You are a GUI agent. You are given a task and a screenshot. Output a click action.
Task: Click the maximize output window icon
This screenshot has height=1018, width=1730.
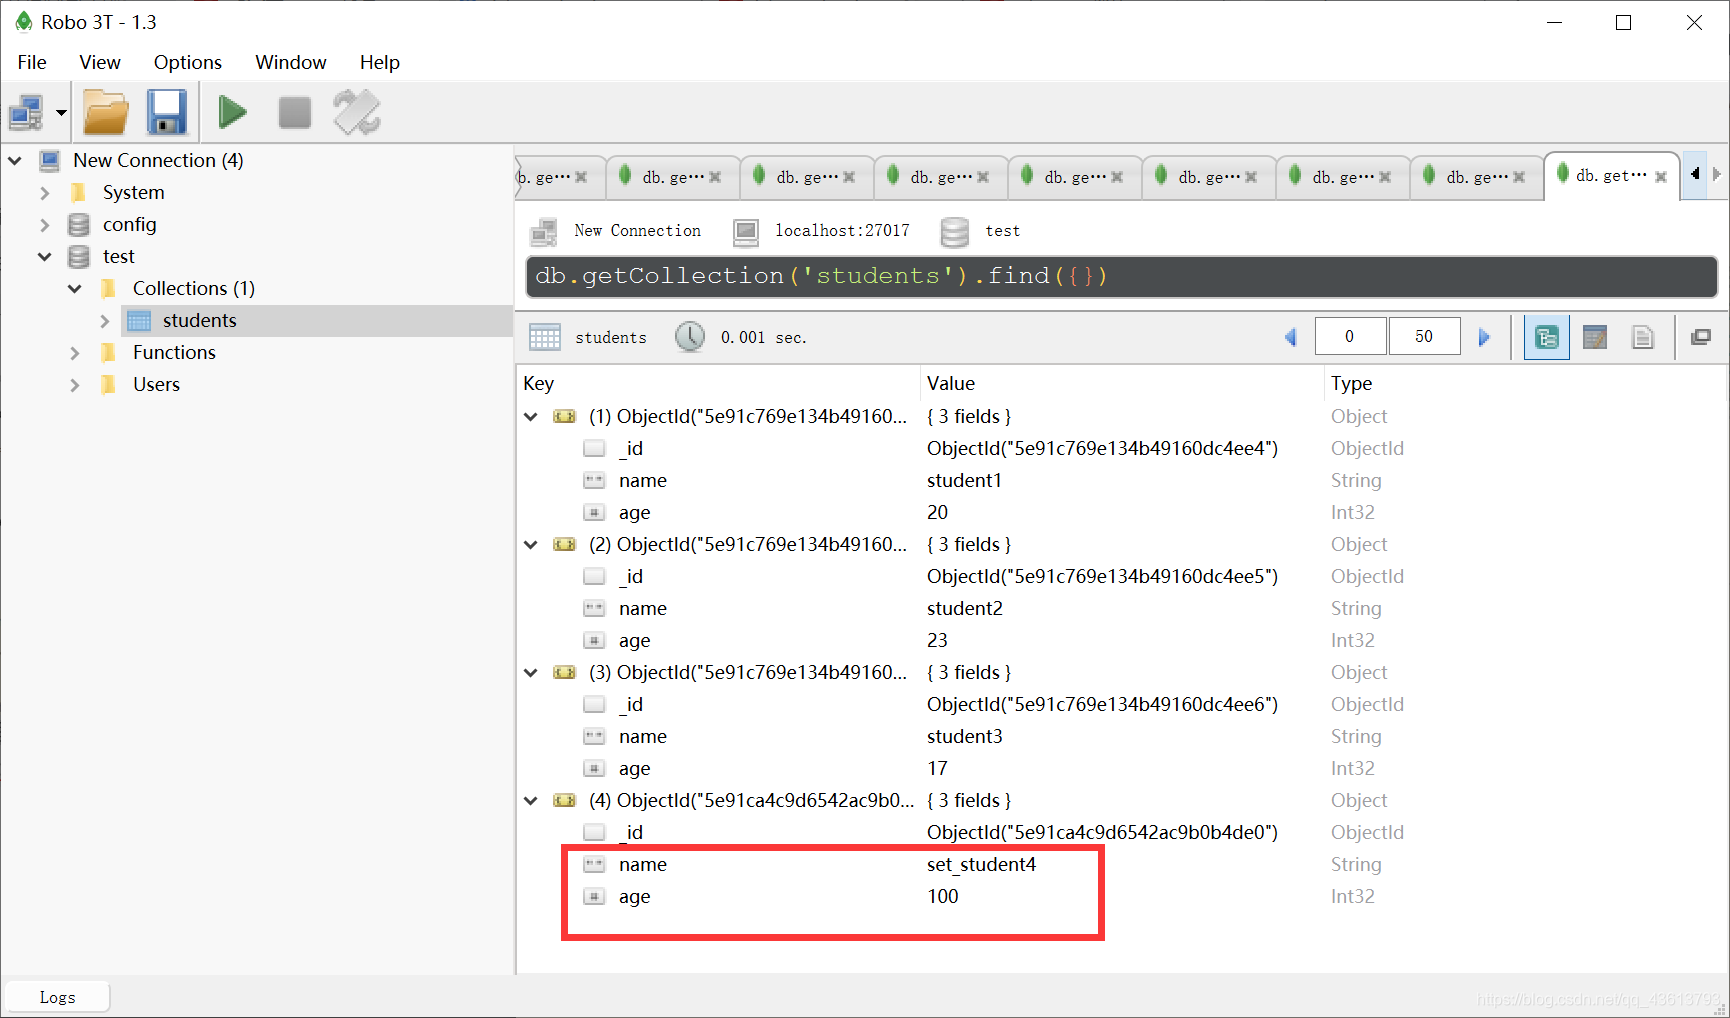1700,337
